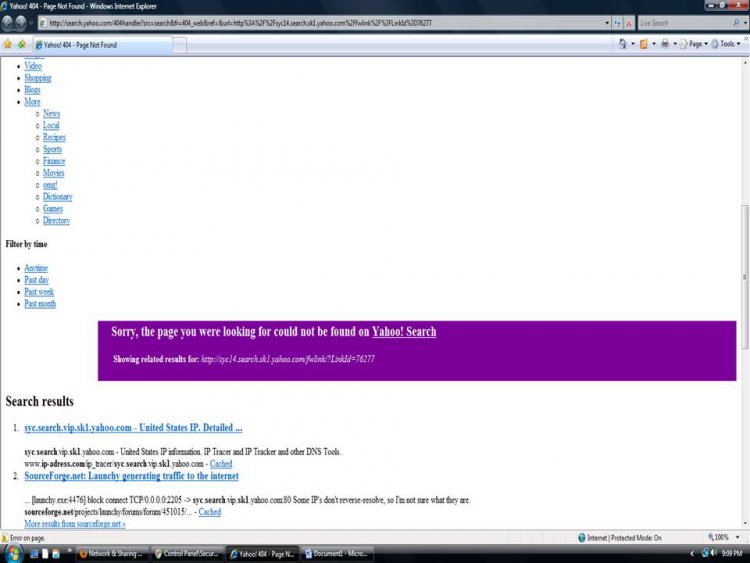The width and height of the screenshot is (750, 563).
Task: Open the Print button dropdown arrow
Action: point(675,44)
